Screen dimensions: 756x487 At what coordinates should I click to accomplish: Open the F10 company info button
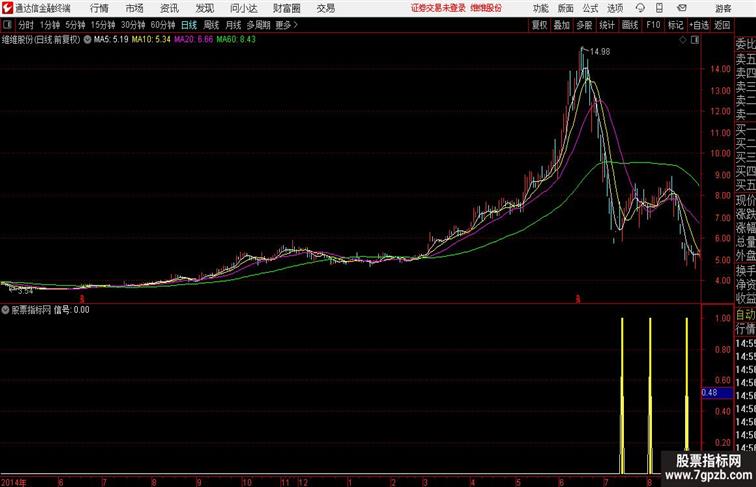click(653, 25)
